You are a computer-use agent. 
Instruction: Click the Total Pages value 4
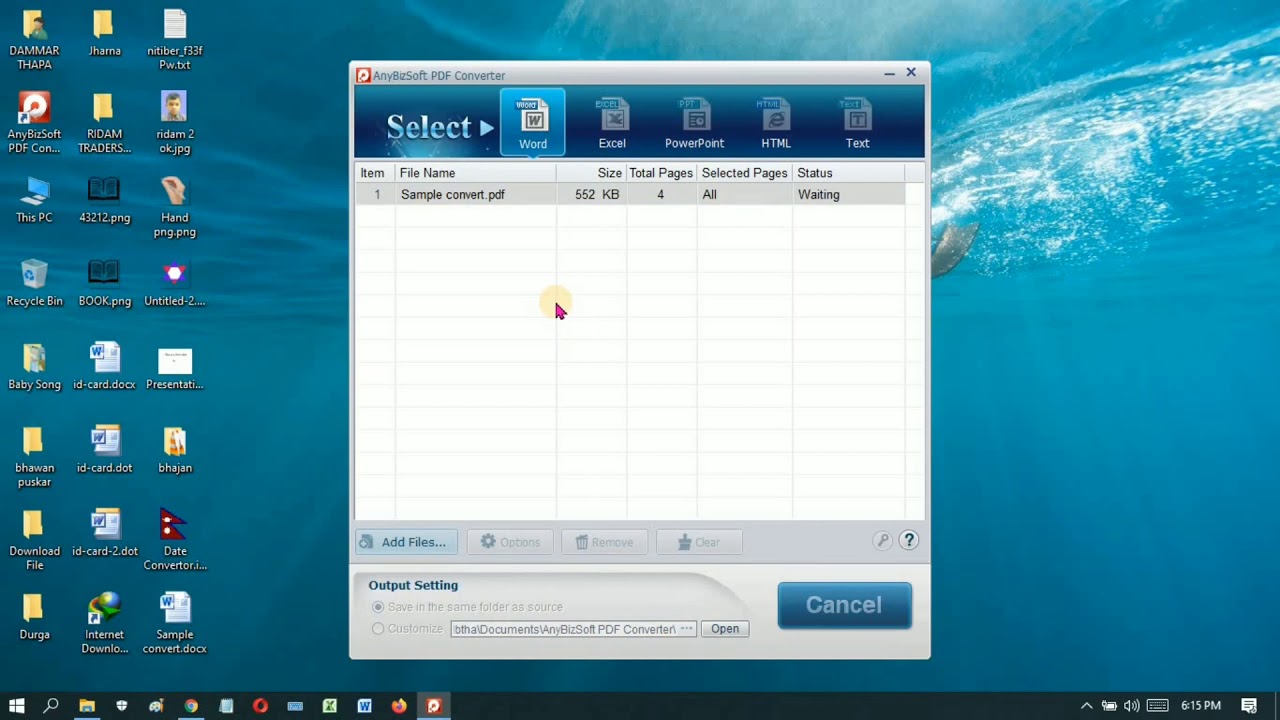tap(660, 195)
